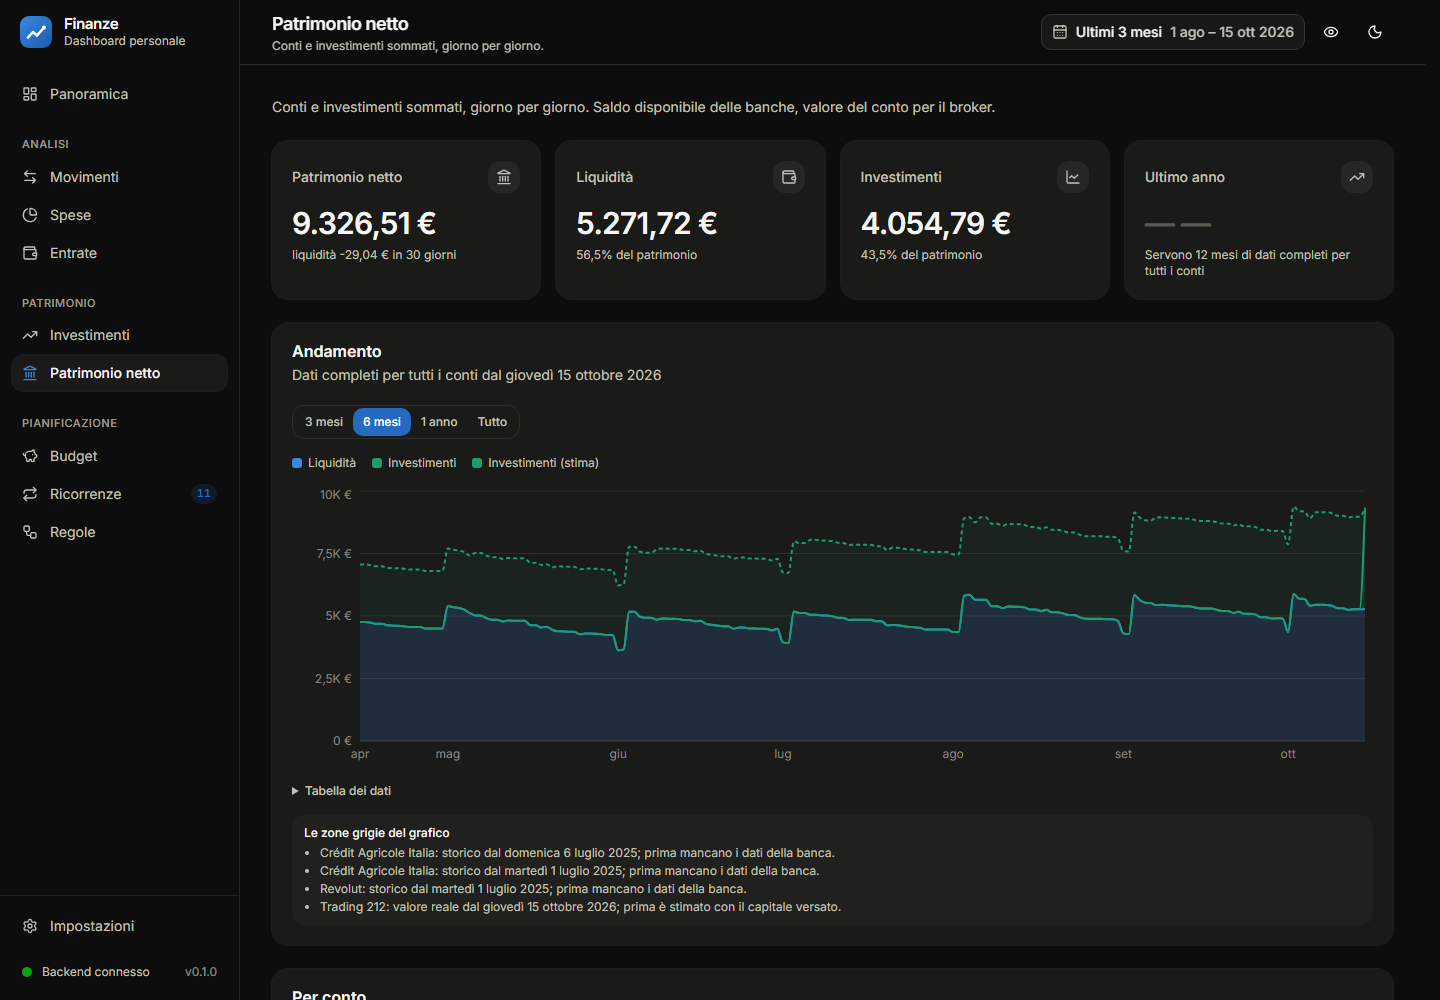Go to Movimenti page
The height and width of the screenshot is (1000, 1440).
[x=119, y=177]
